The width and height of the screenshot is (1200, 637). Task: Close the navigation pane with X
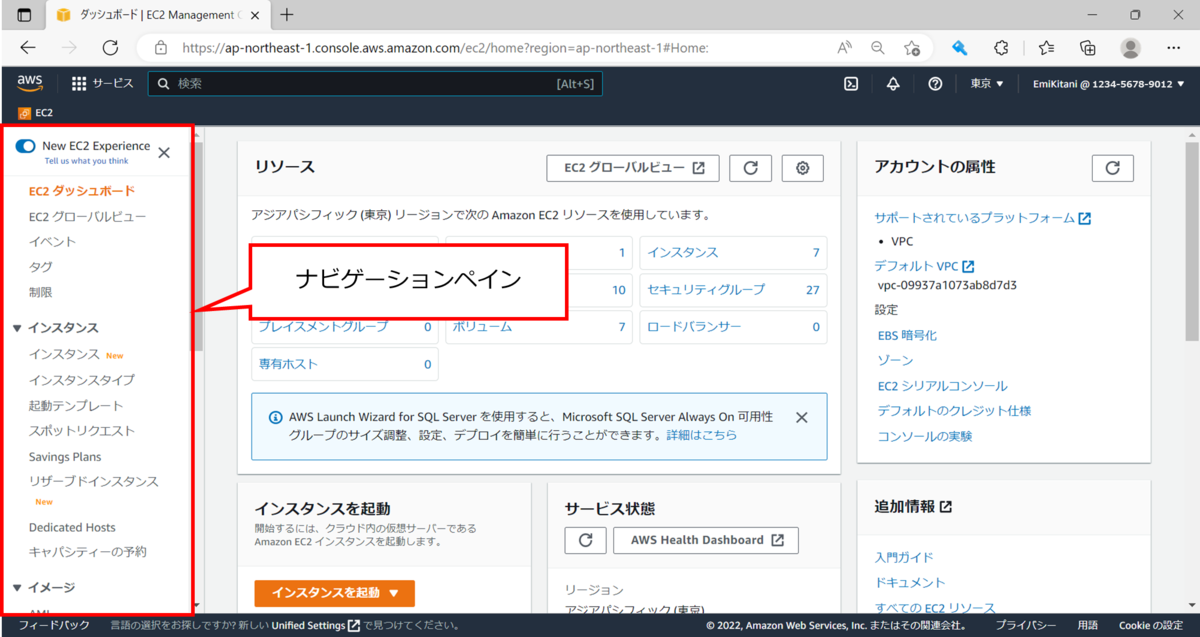[164, 153]
